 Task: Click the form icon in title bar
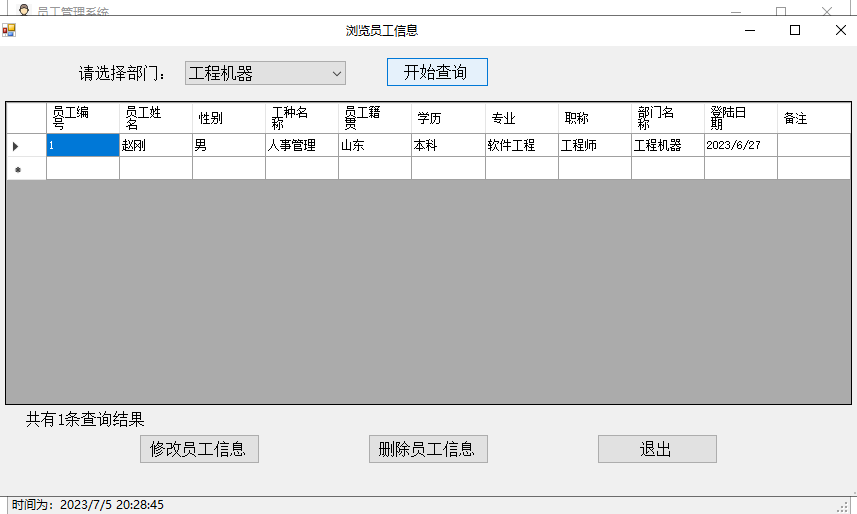coord(9,30)
